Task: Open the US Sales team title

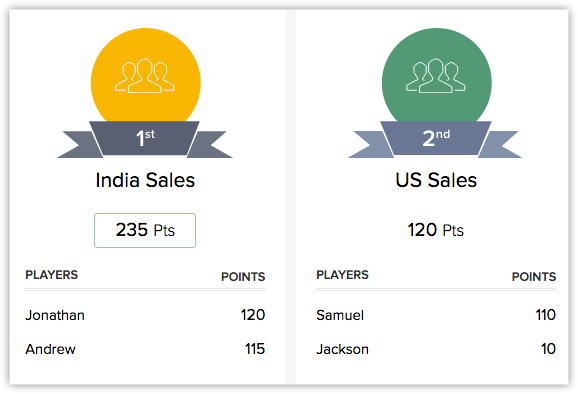Action: tap(436, 180)
